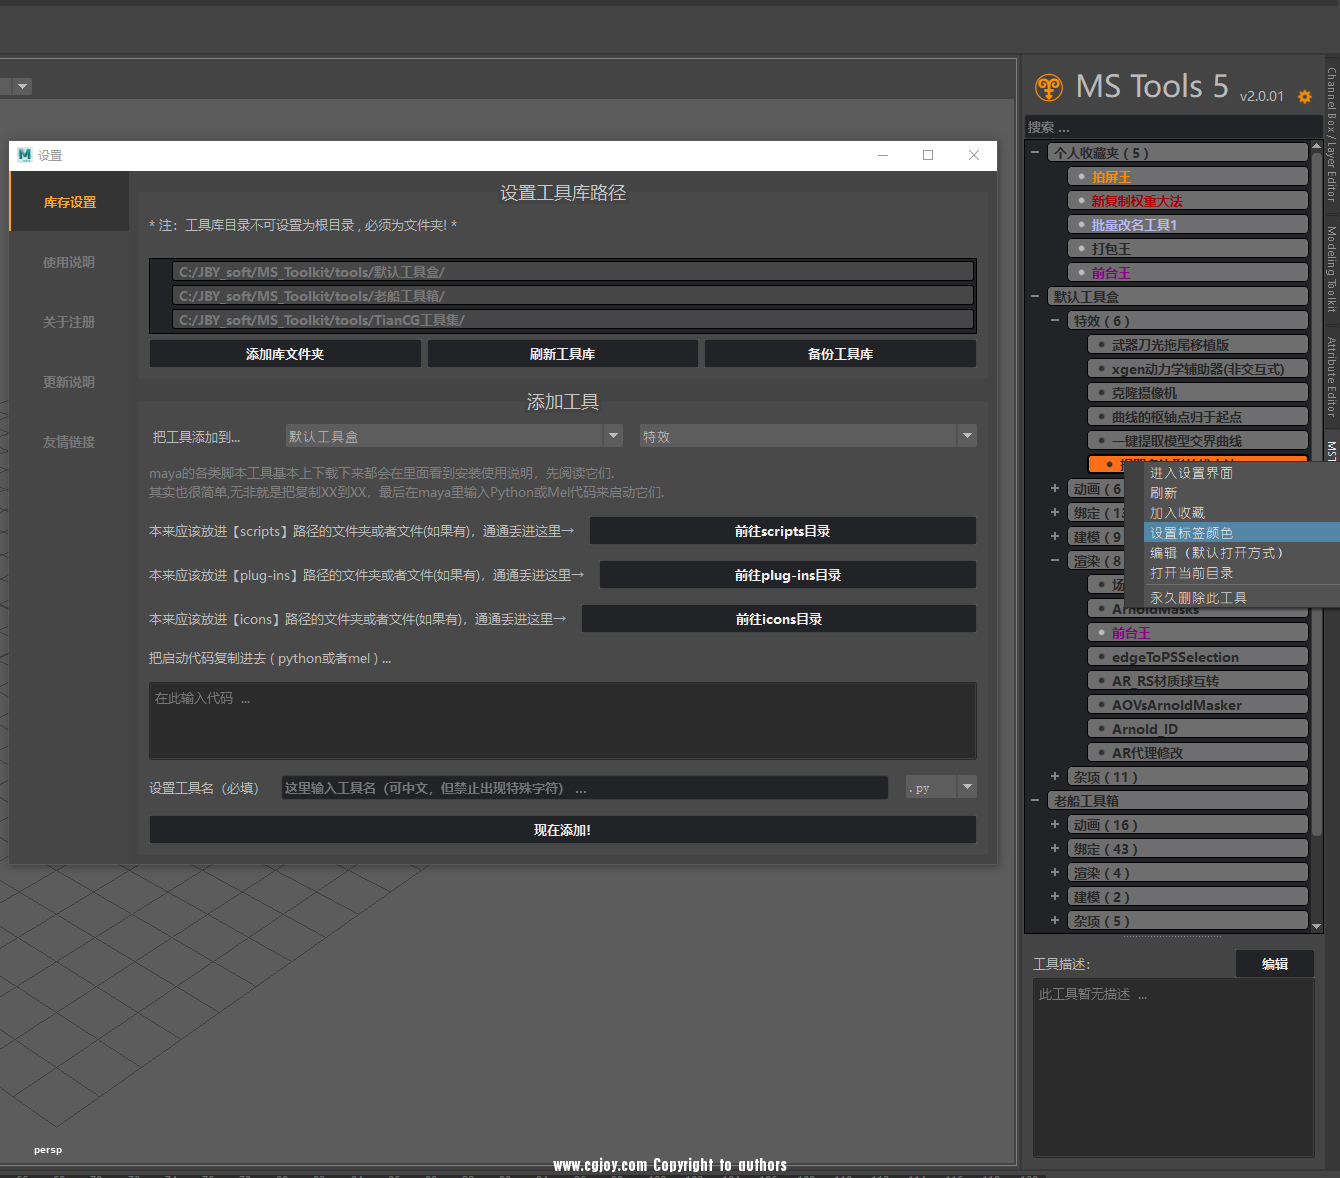The width and height of the screenshot is (1340, 1178).
Task: Click the 备份工具库 button
Action: (x=840, y=354)
